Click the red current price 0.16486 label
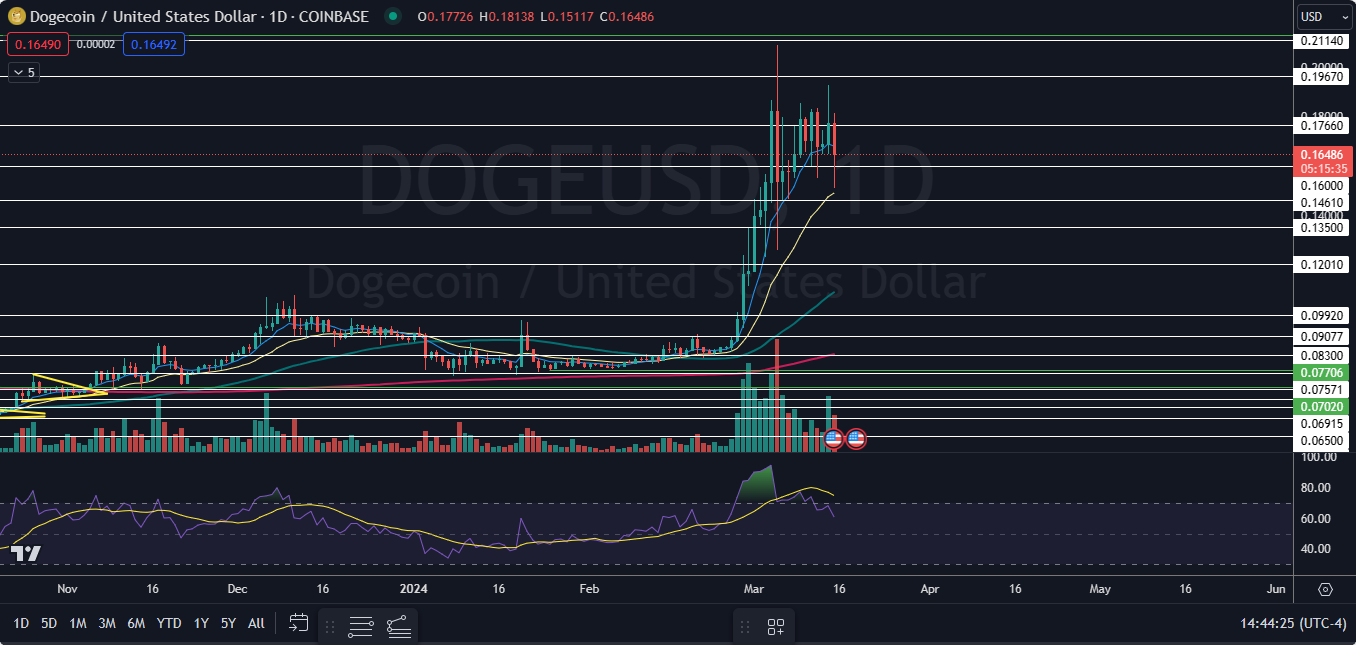1356x645 pixels. click(1321, 155)
